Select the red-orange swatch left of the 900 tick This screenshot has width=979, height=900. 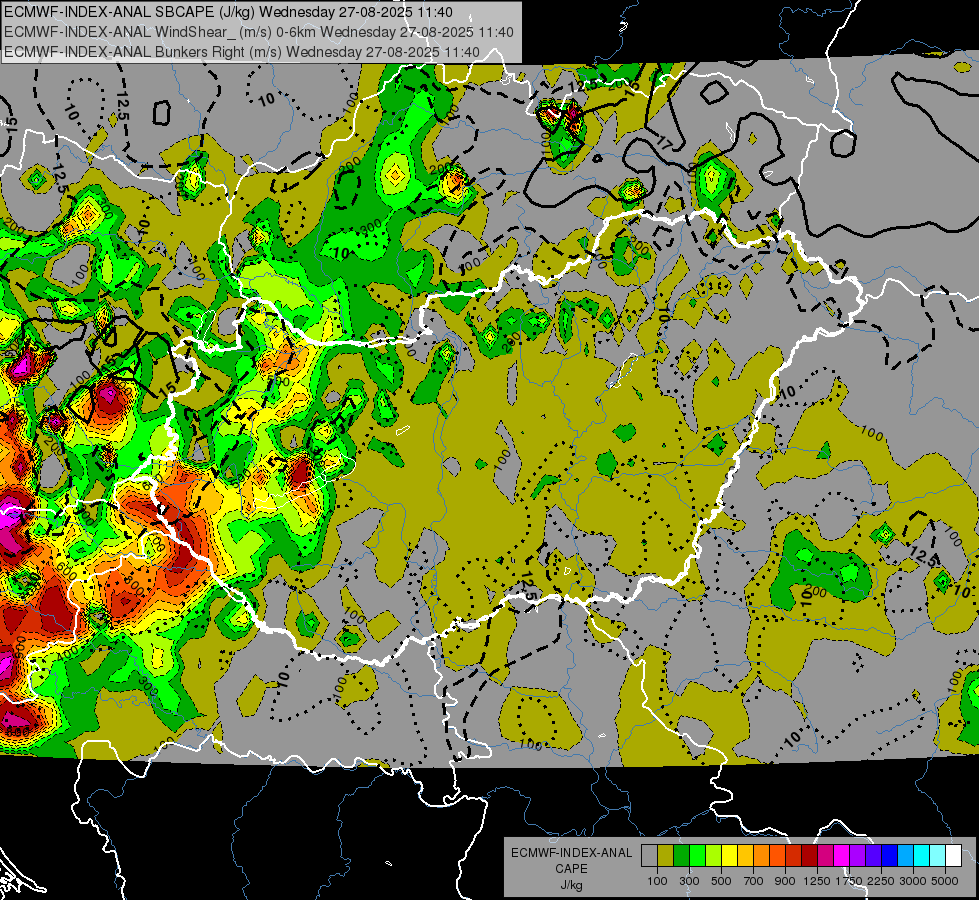(777, 855)
